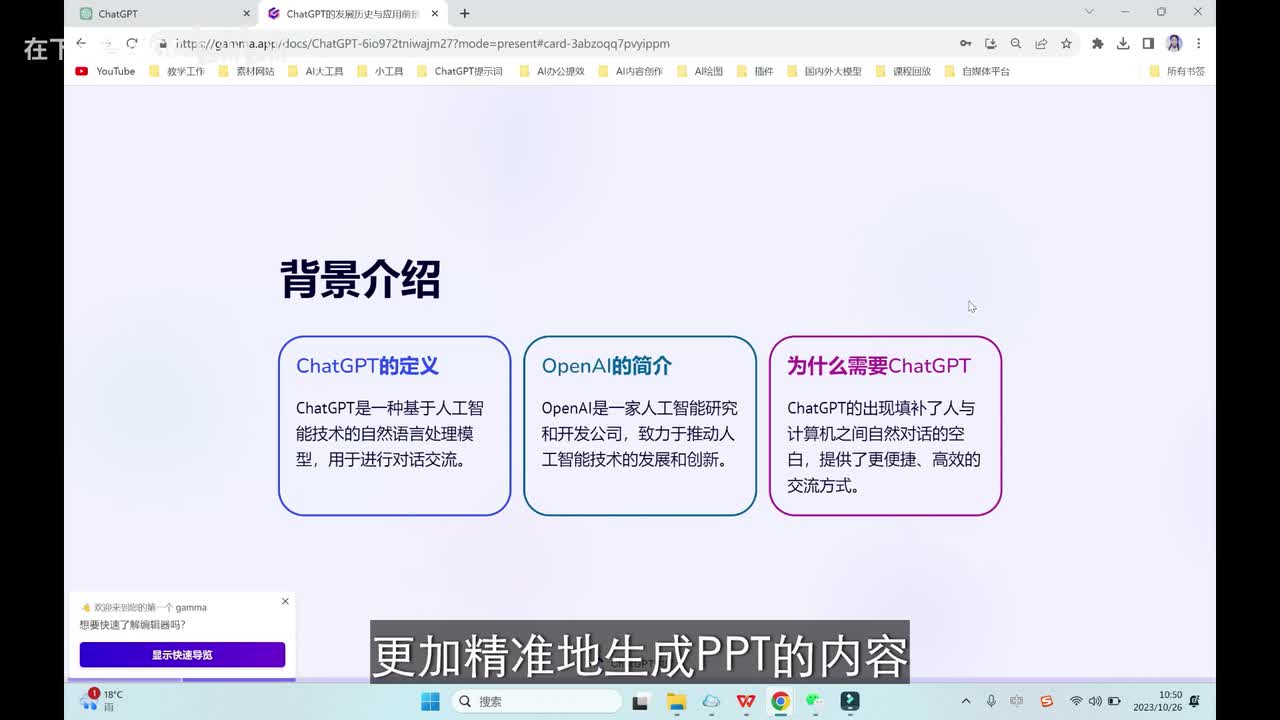Open the Chrome extensions puzzle icon
The height and width of the screenshot is (720, 1280).
(1097, 44)
